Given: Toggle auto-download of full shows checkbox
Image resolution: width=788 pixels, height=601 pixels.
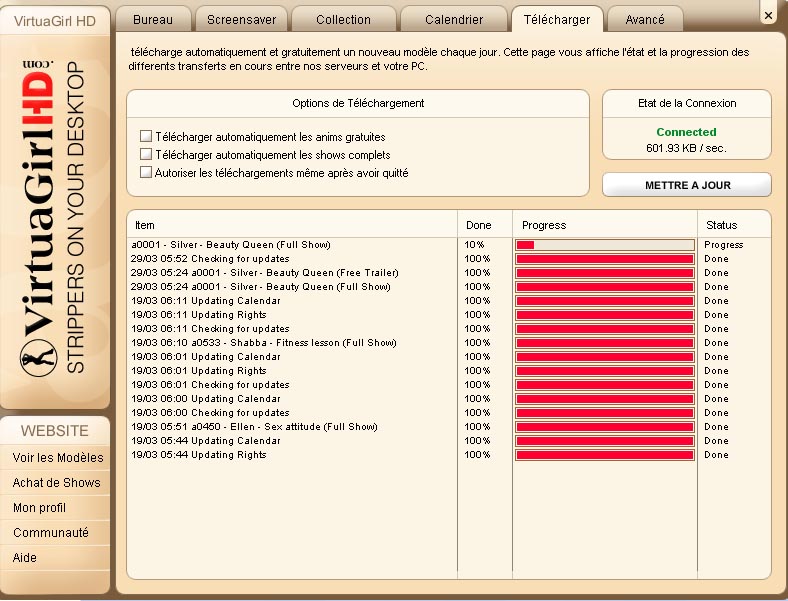Looking at the screenshot, I should (x=146, y=154).
